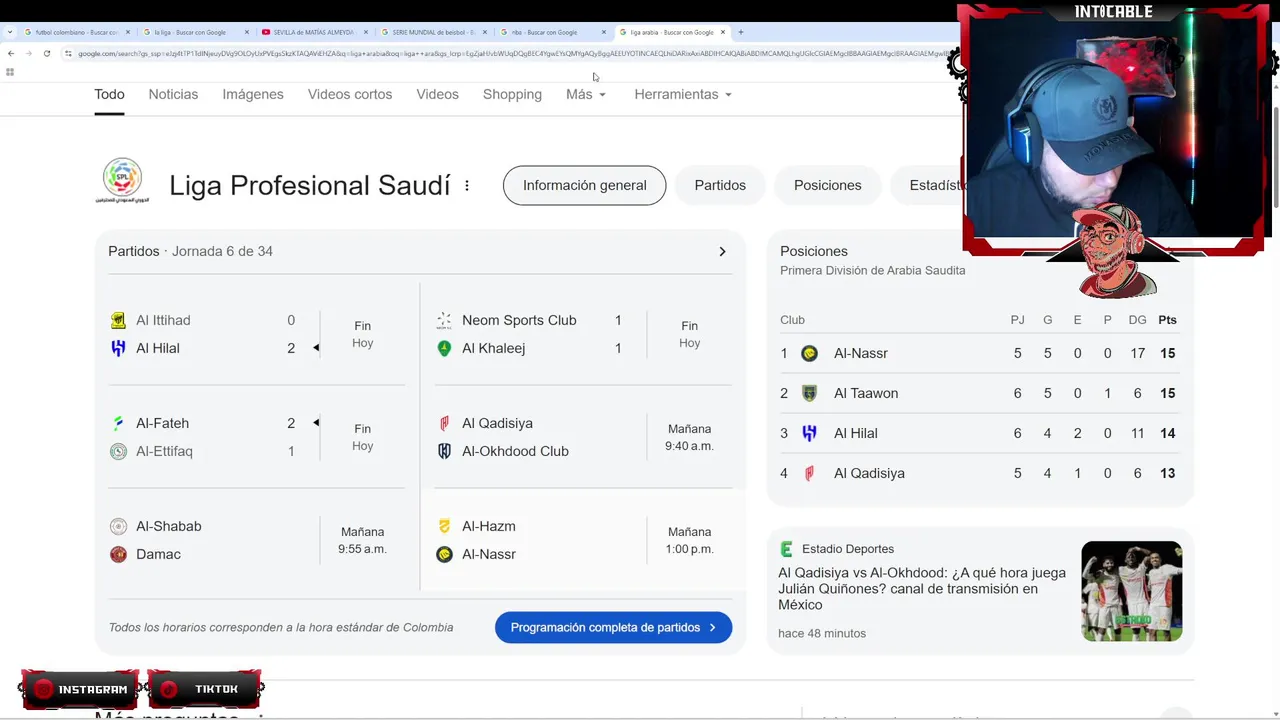Viewport: 1280px width, 720px height.
Task: Reload the current page
Action: [46, 53]
